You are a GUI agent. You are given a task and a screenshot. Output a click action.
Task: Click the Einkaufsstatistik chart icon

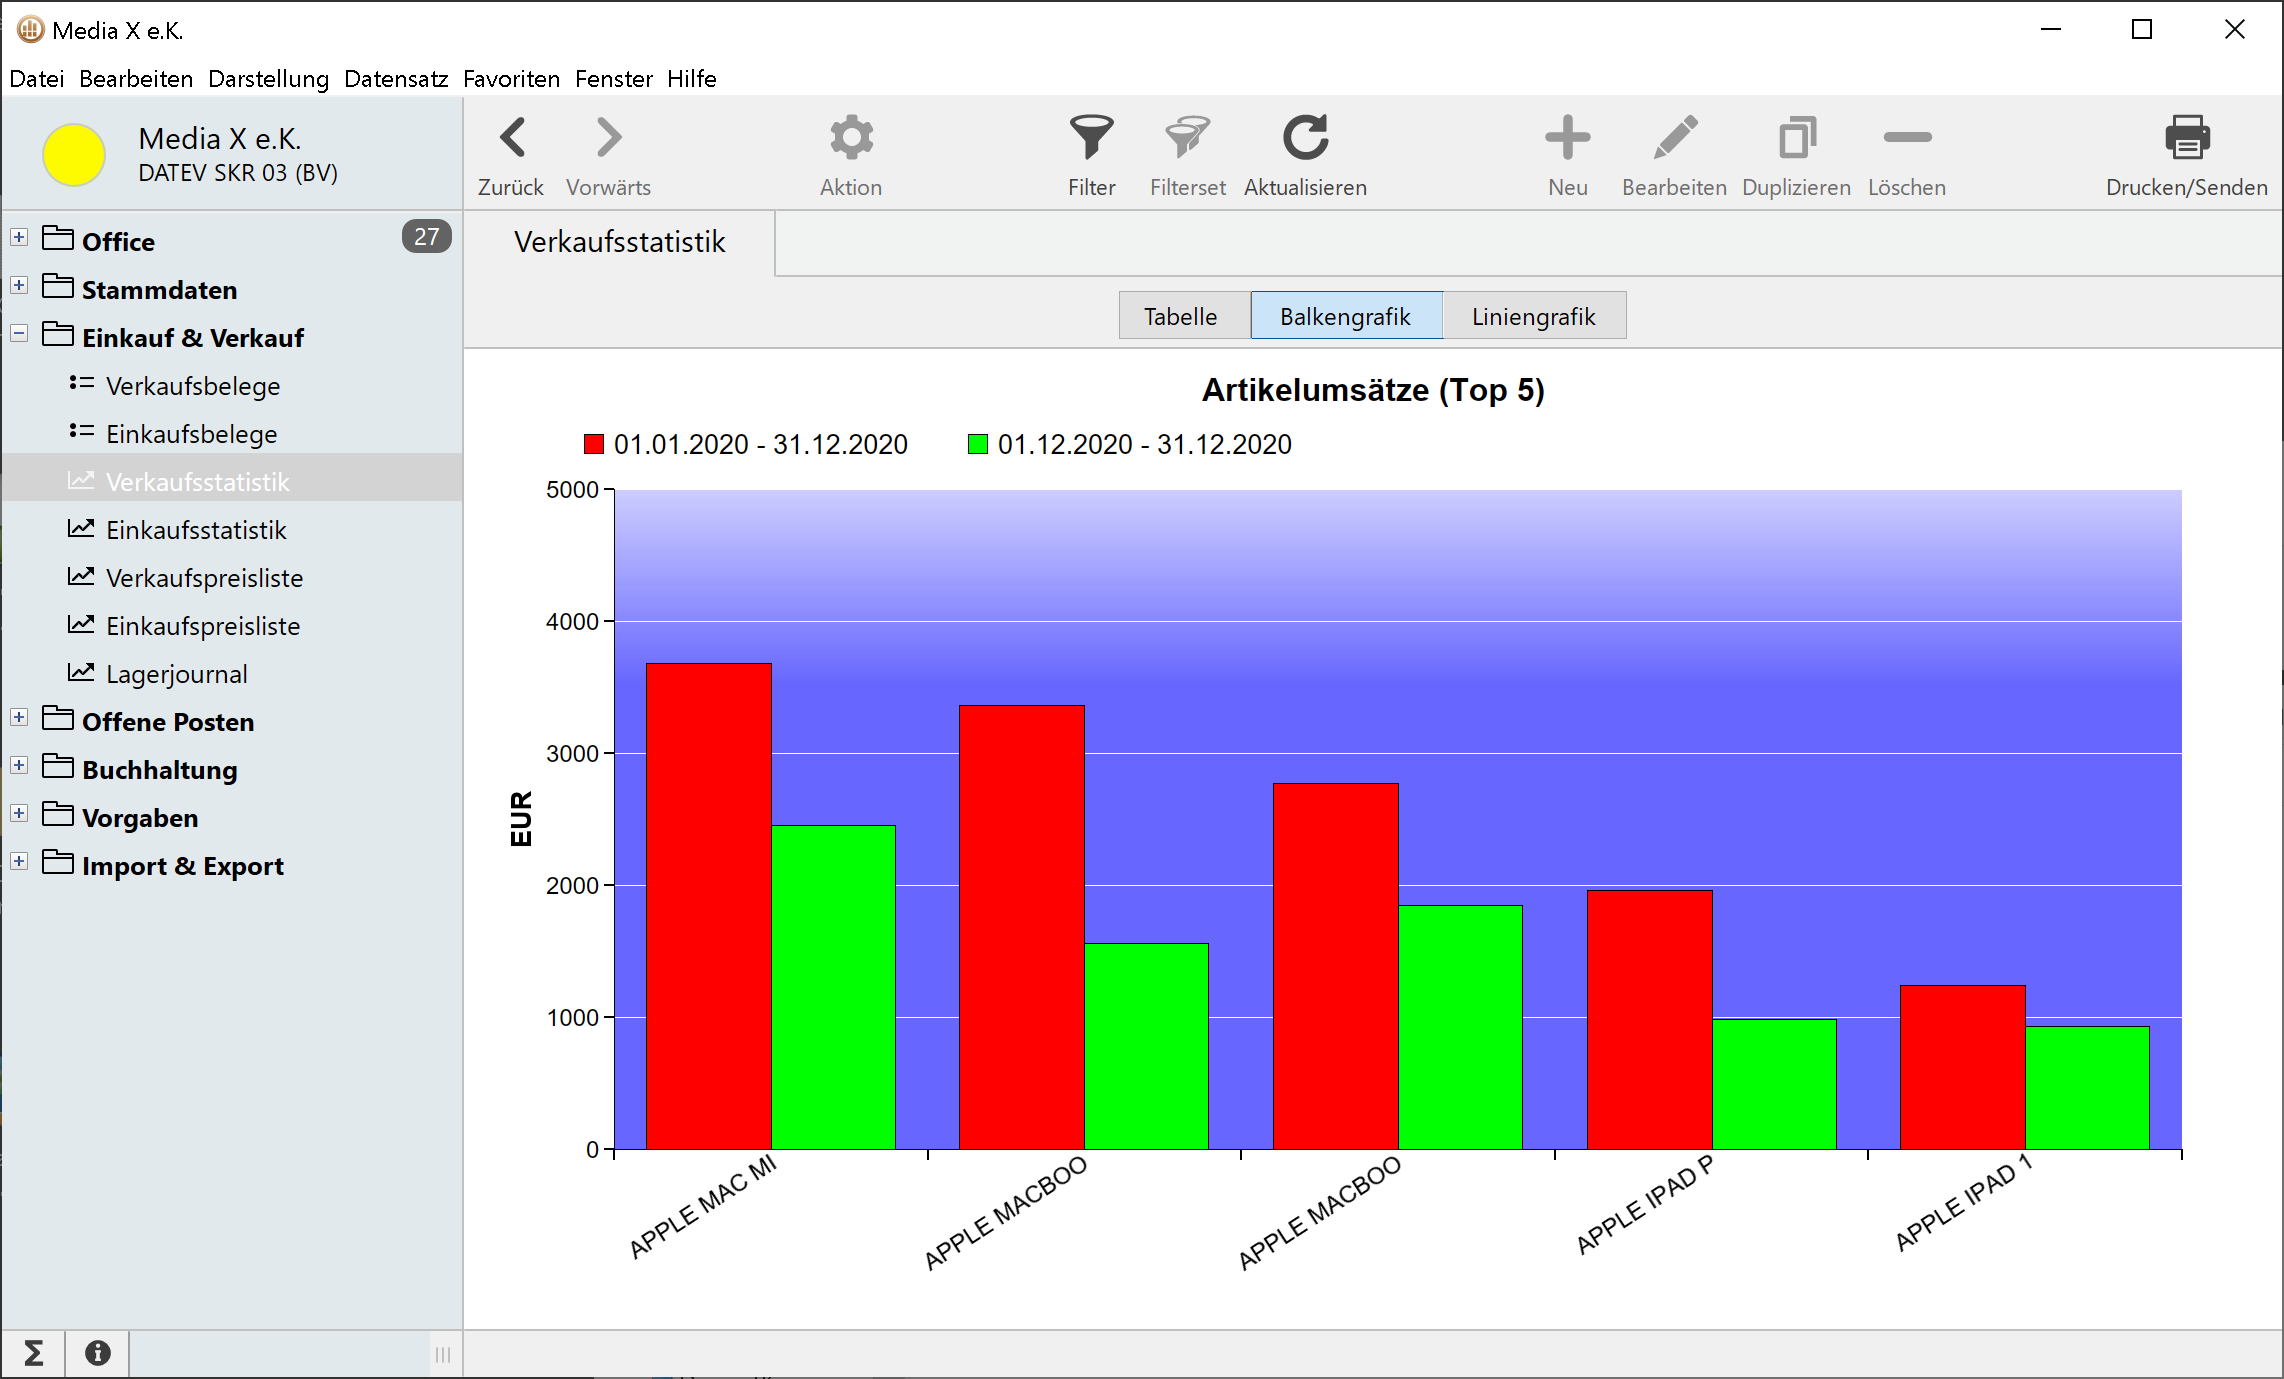click(x=81, y=528)
